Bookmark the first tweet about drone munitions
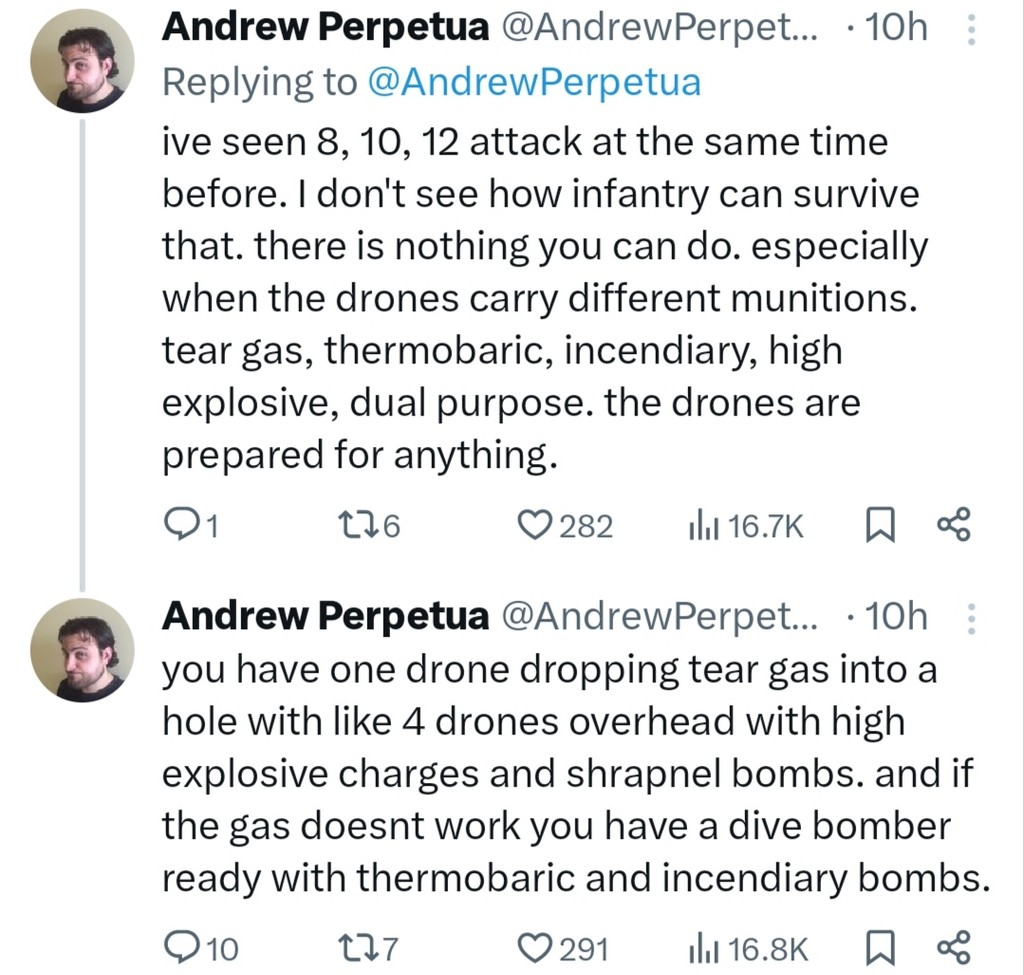The height and width of the screenshot is (975, 1024). point(880,524)
